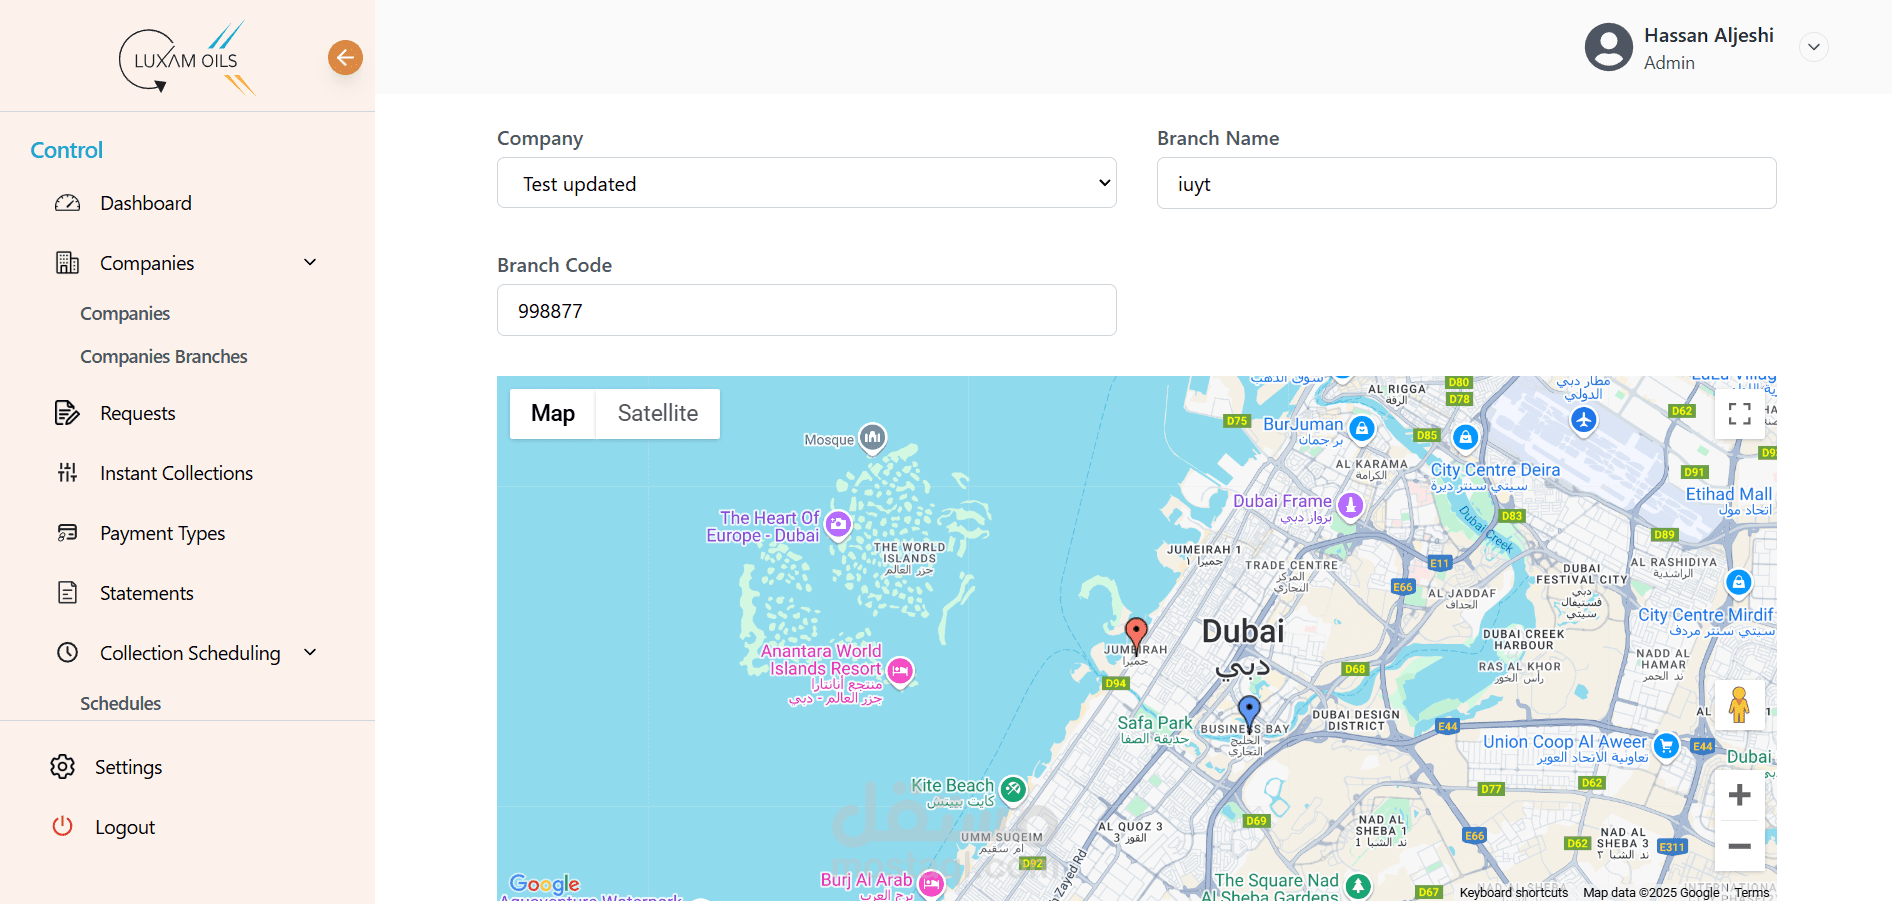Collapse Collection Scheduling chevron
The image size is (1892, 904).
(x=310, y=652)
